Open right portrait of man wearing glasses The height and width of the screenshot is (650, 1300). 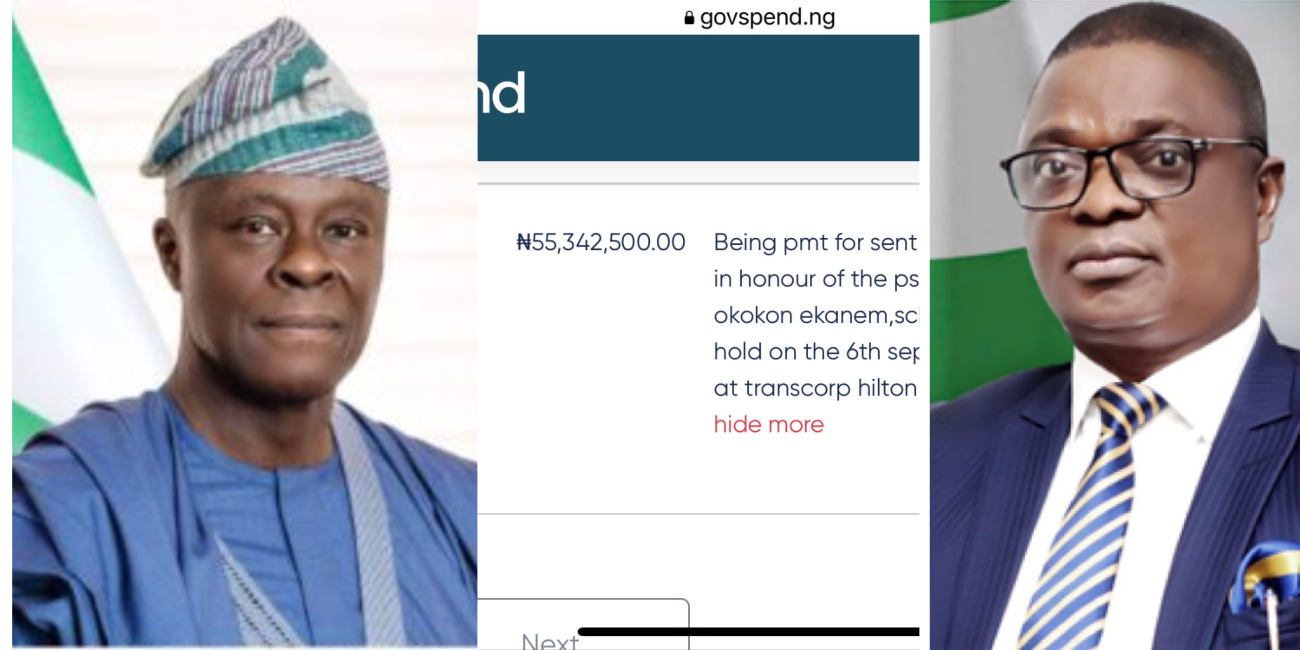coord(1114,325)
